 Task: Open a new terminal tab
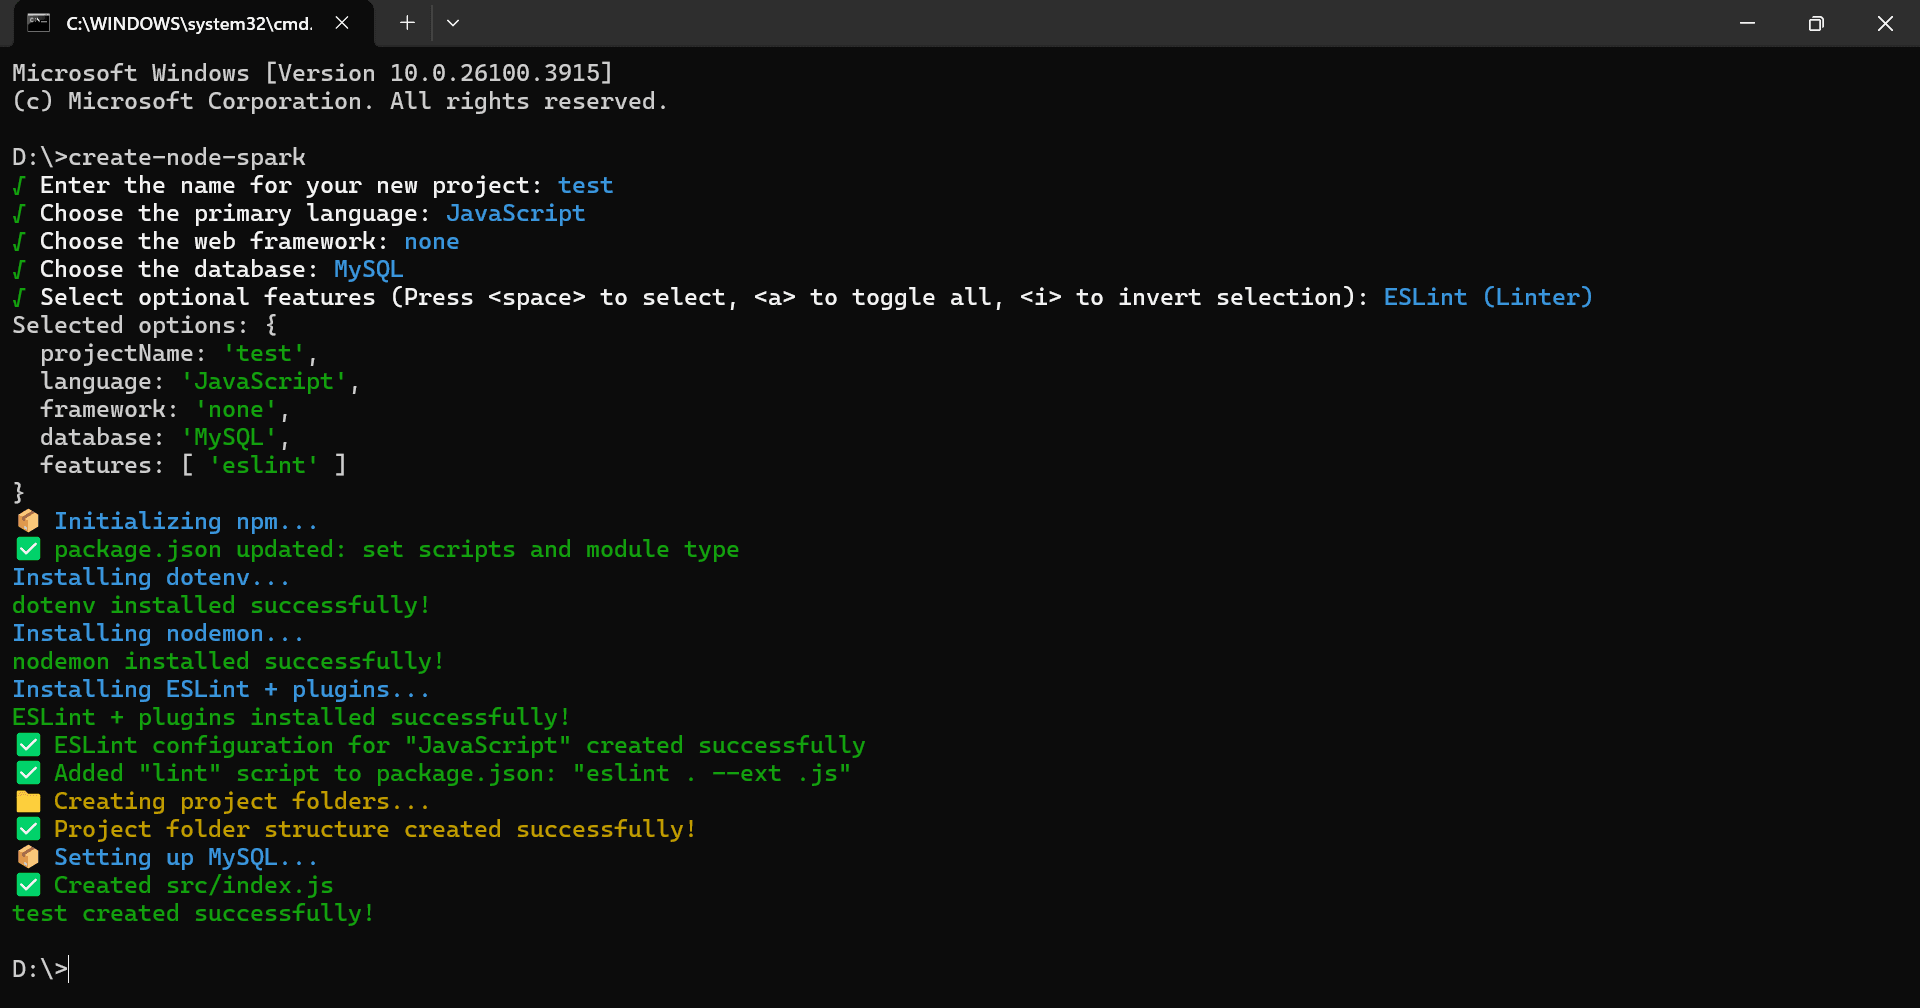tap(407, 23)
